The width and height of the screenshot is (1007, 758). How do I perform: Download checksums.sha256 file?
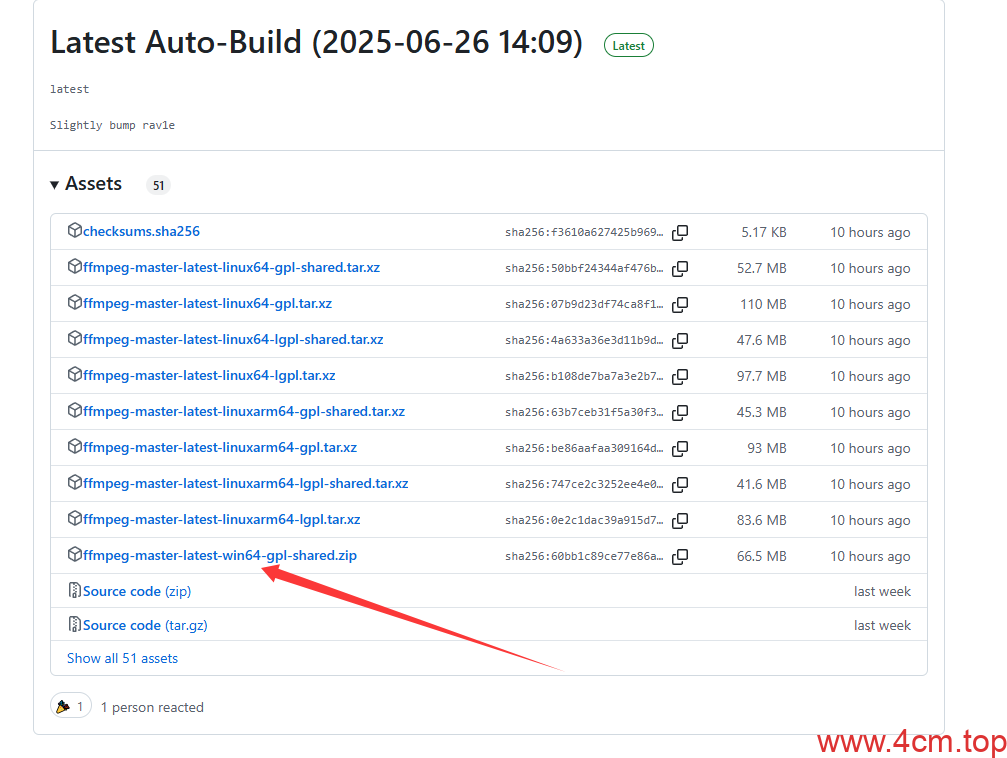point(141,231)
